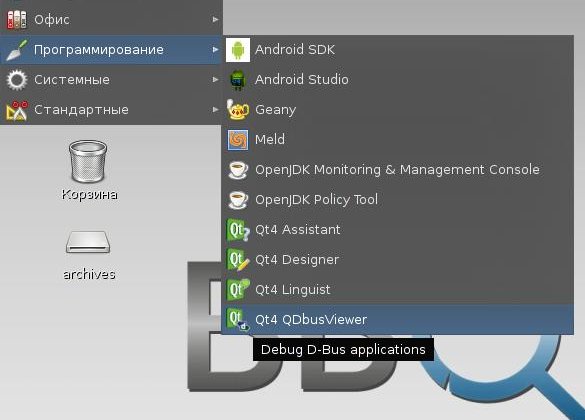The height and width of the screenshot is (420, 585).
Task: Select Qt4 Linguist menu entry
Action: (398, 289)
